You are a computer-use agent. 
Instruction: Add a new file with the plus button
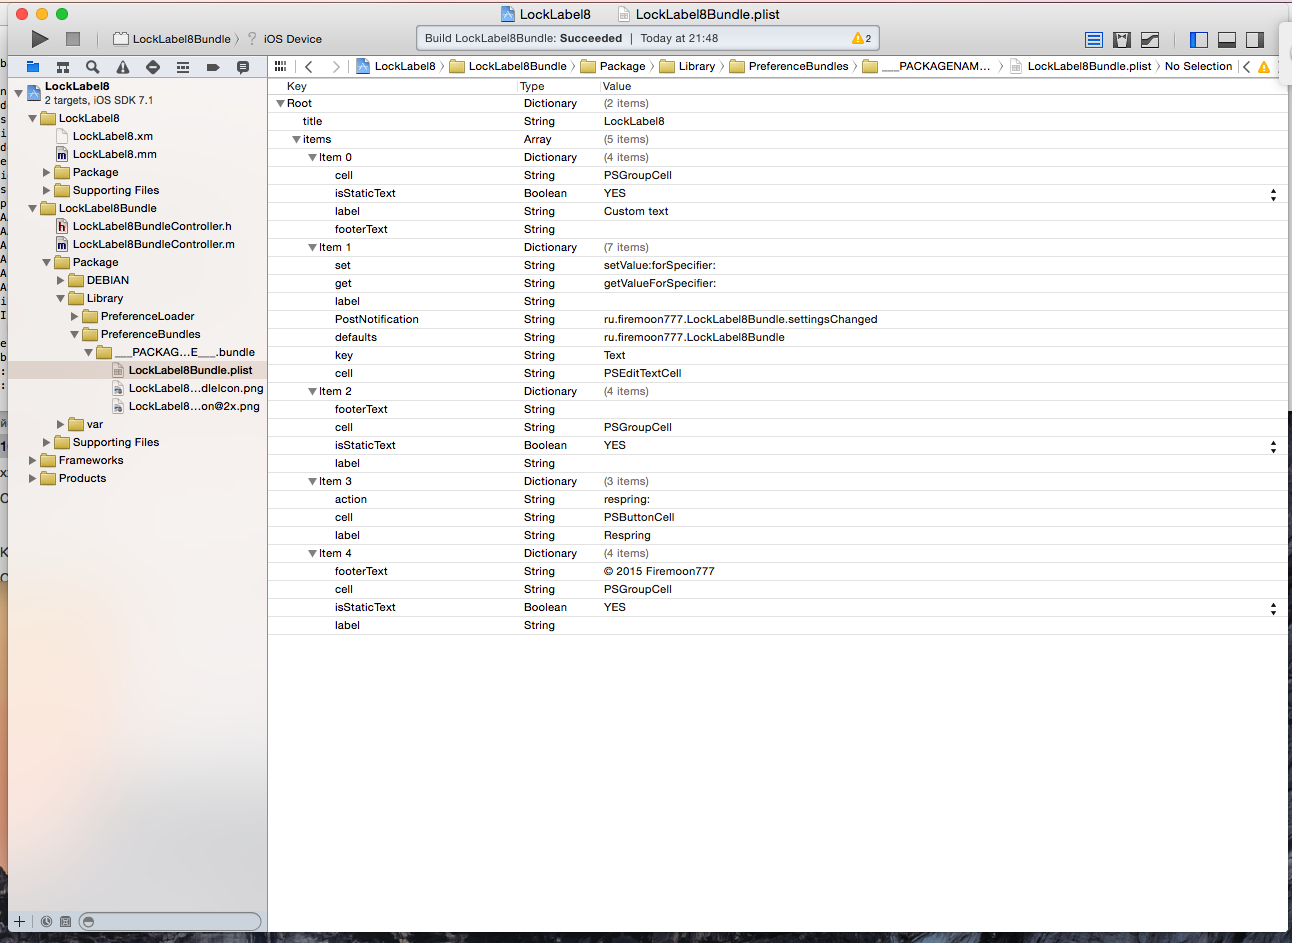[19, 921]
